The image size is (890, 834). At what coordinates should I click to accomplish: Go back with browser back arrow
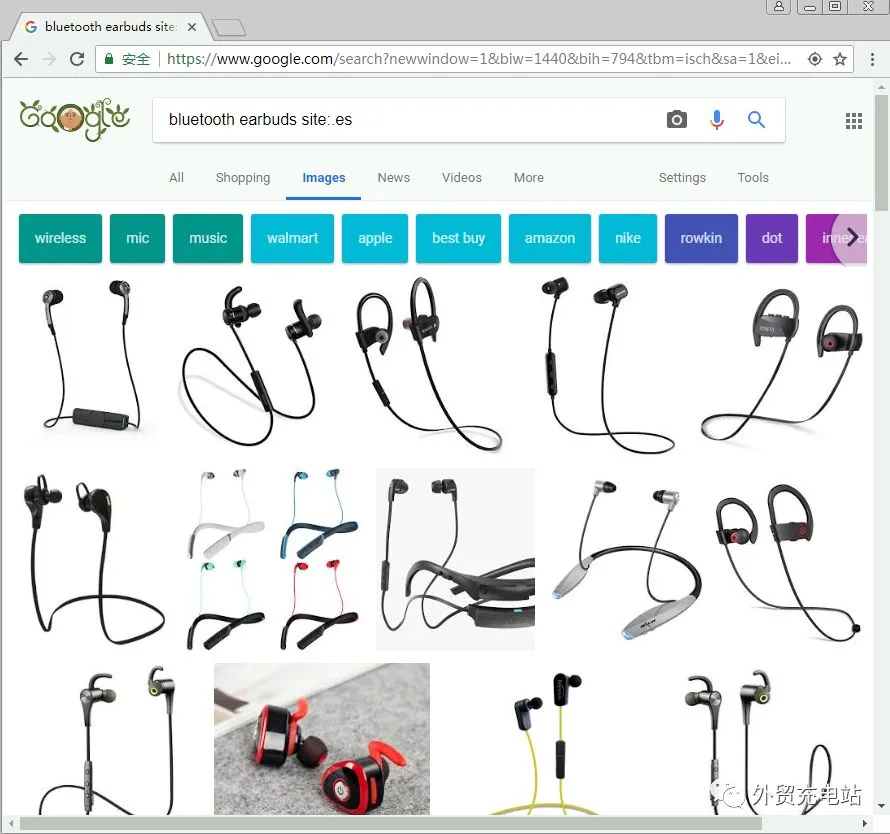21,58
